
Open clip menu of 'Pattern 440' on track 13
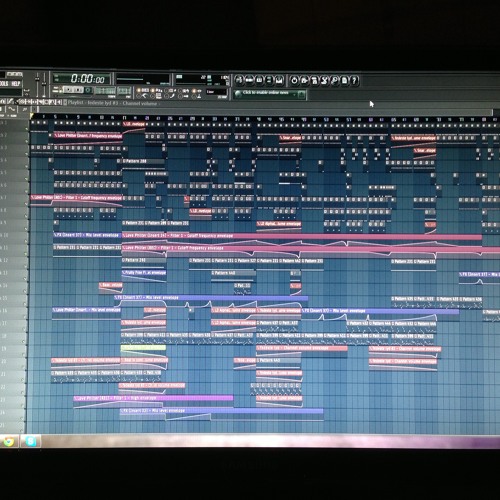[213, 273]
